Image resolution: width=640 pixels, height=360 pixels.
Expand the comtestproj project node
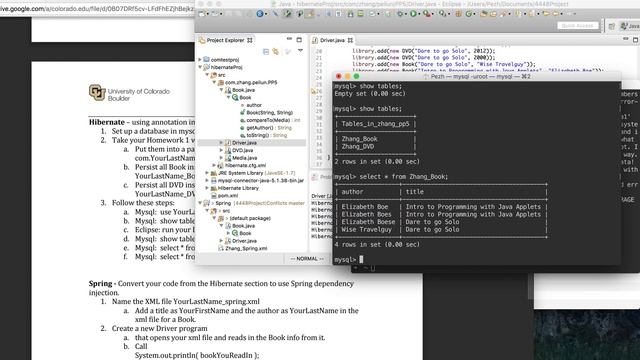click(x=200, y=60)
